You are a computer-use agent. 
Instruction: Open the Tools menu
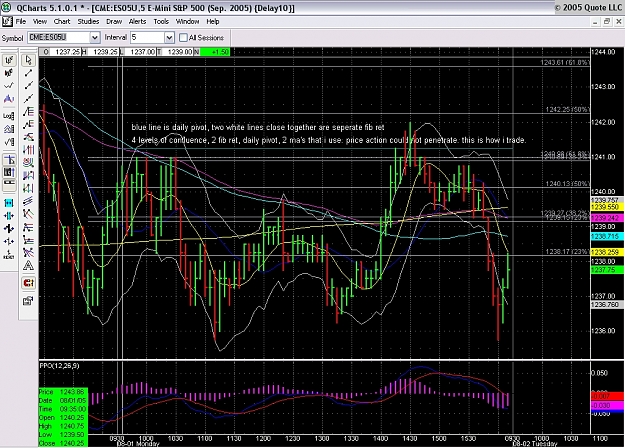(161, 22)
